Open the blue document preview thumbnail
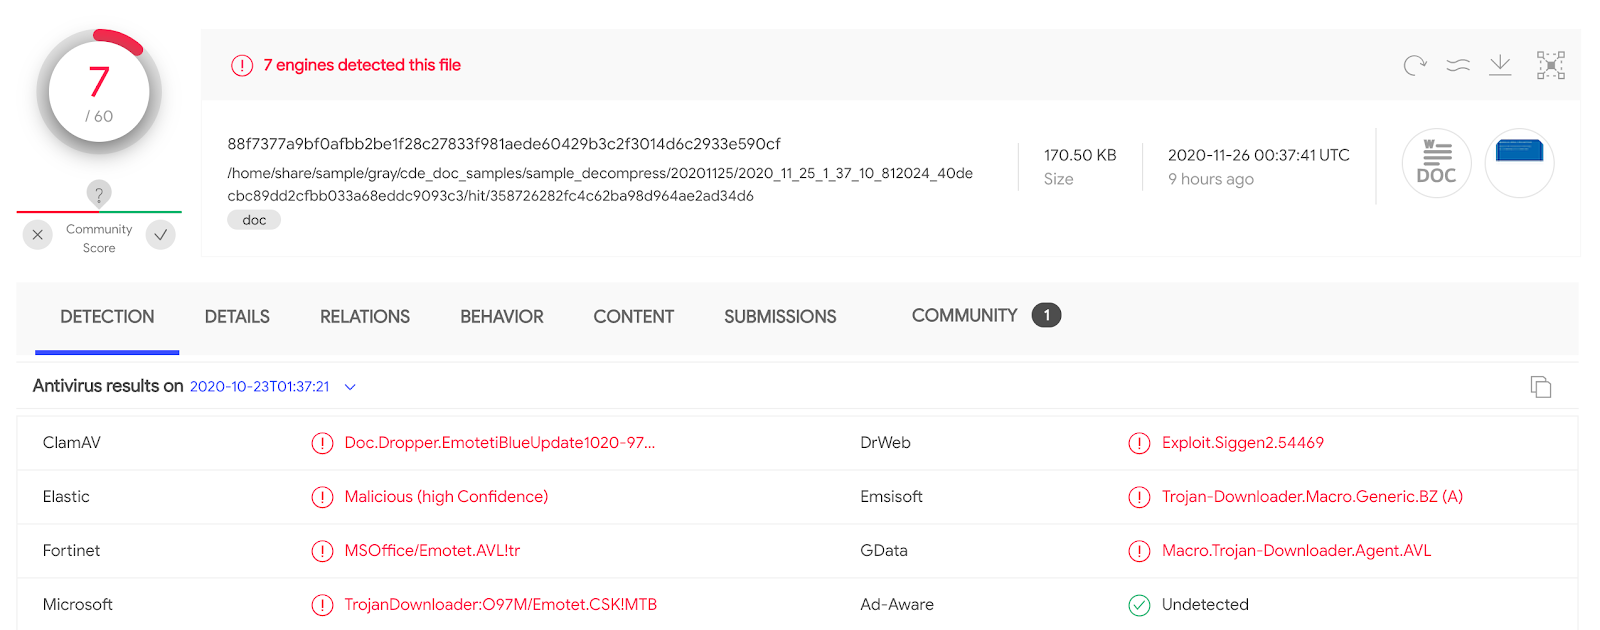The image size is (1600, 630). pos(1520,163)
